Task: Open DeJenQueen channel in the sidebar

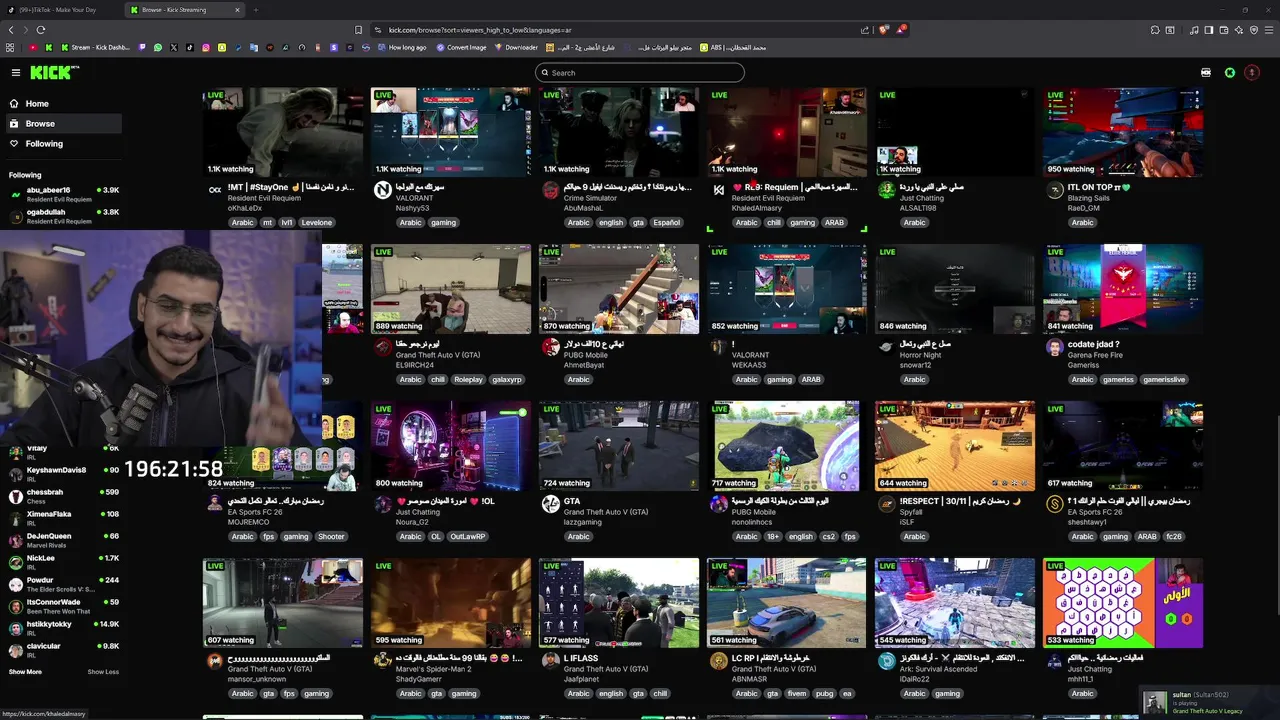Action: coord(62,540)
